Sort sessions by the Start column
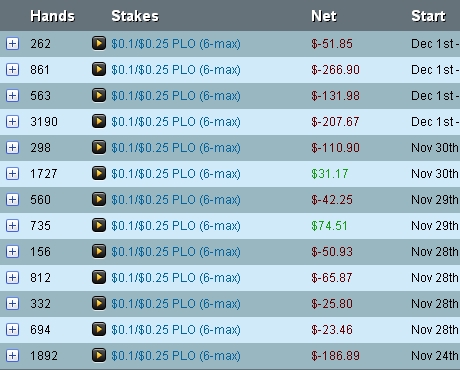 (x=428, y=16)
